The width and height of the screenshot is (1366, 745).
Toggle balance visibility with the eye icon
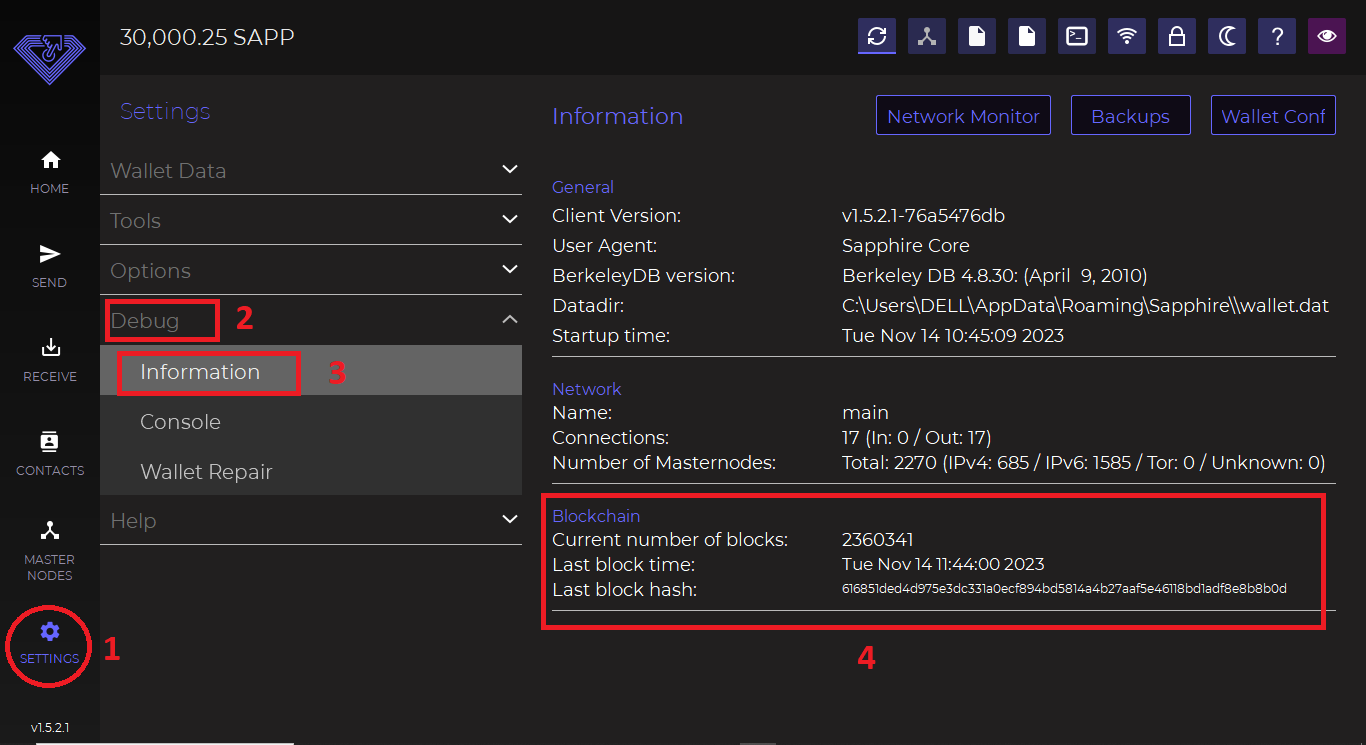(1327, 37)
